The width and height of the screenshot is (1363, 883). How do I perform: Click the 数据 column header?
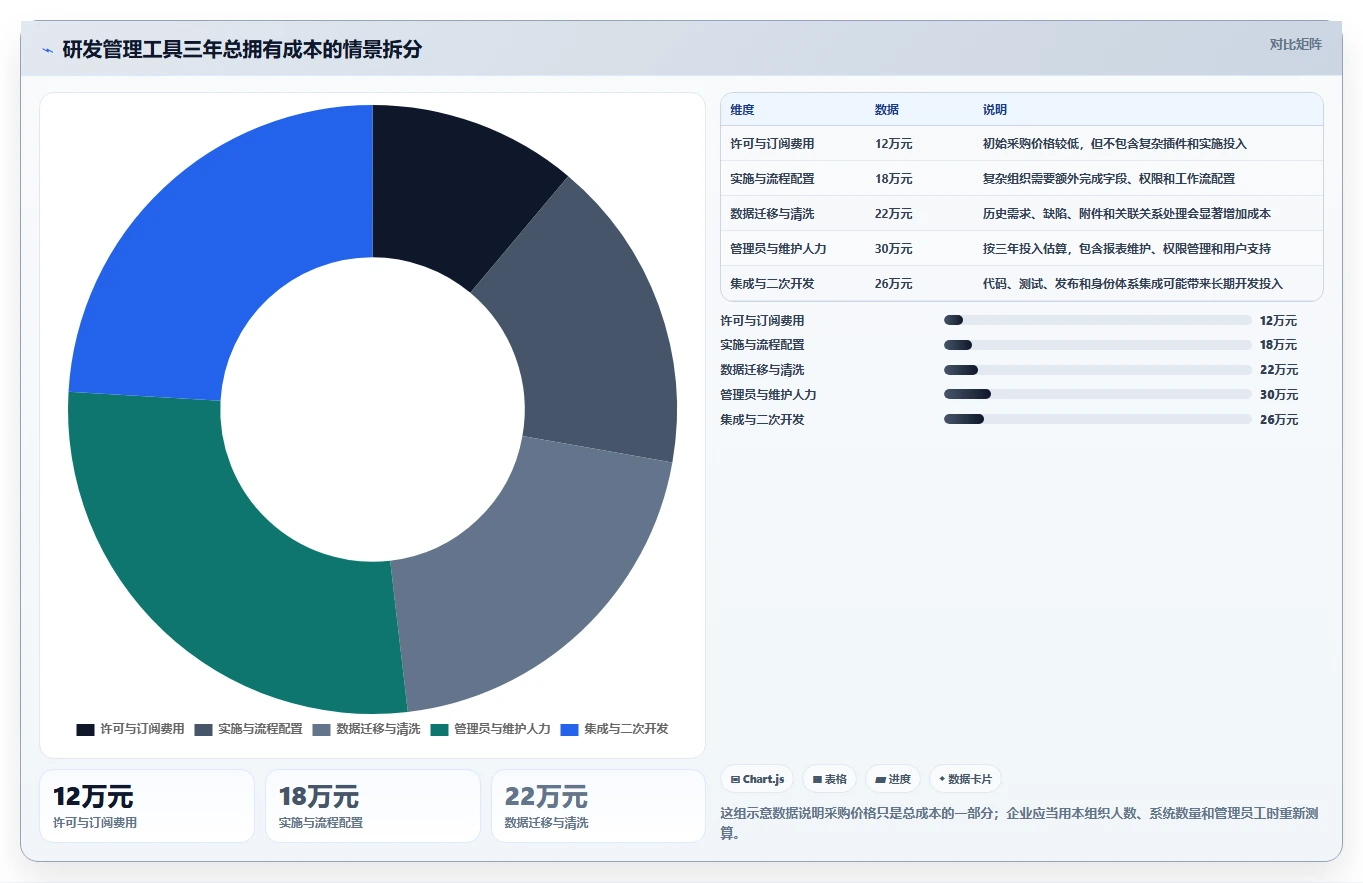coord(887,110)
